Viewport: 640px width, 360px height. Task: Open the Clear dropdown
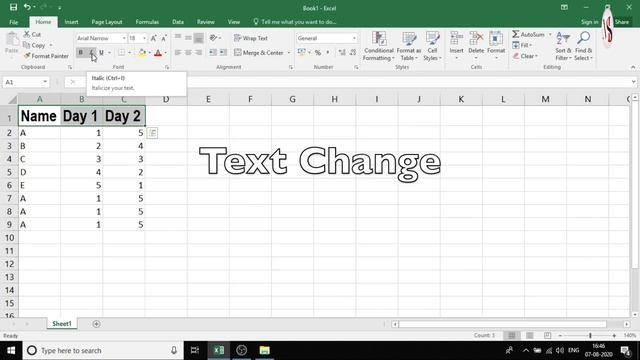525,56
